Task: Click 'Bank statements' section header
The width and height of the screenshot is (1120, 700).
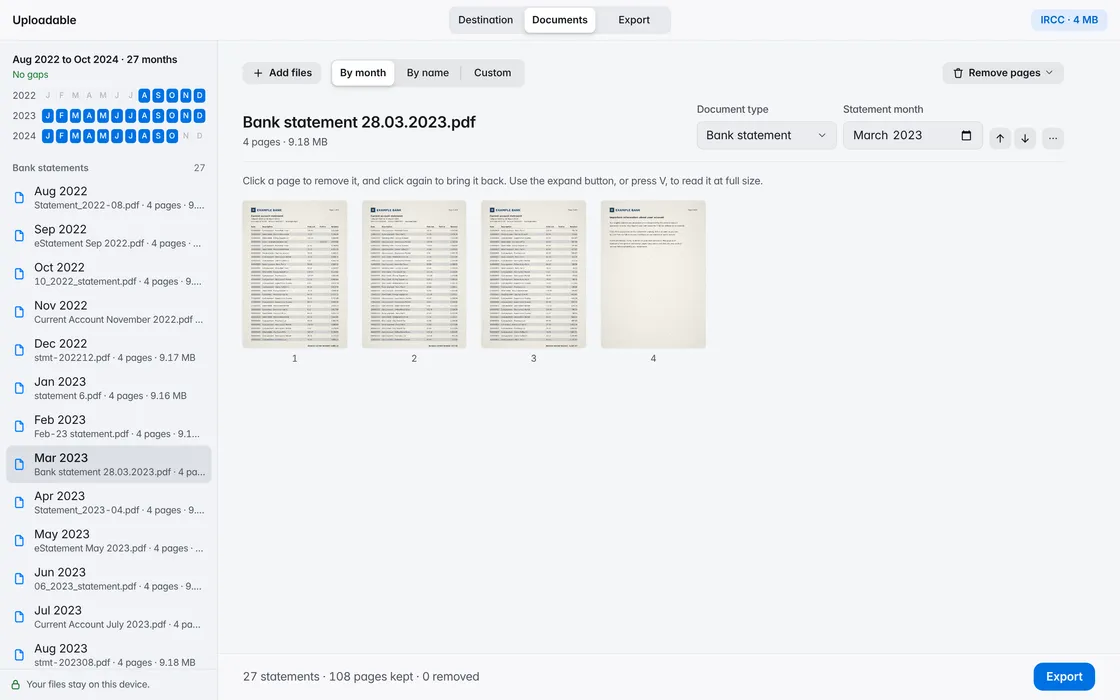Action: 50,168
